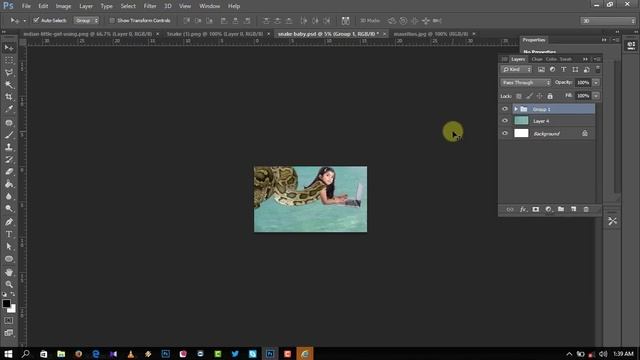The height and width of the screenshot is (360, 640).
Task: Select the Healing Brush tool
Action: [x=9, y=123]
